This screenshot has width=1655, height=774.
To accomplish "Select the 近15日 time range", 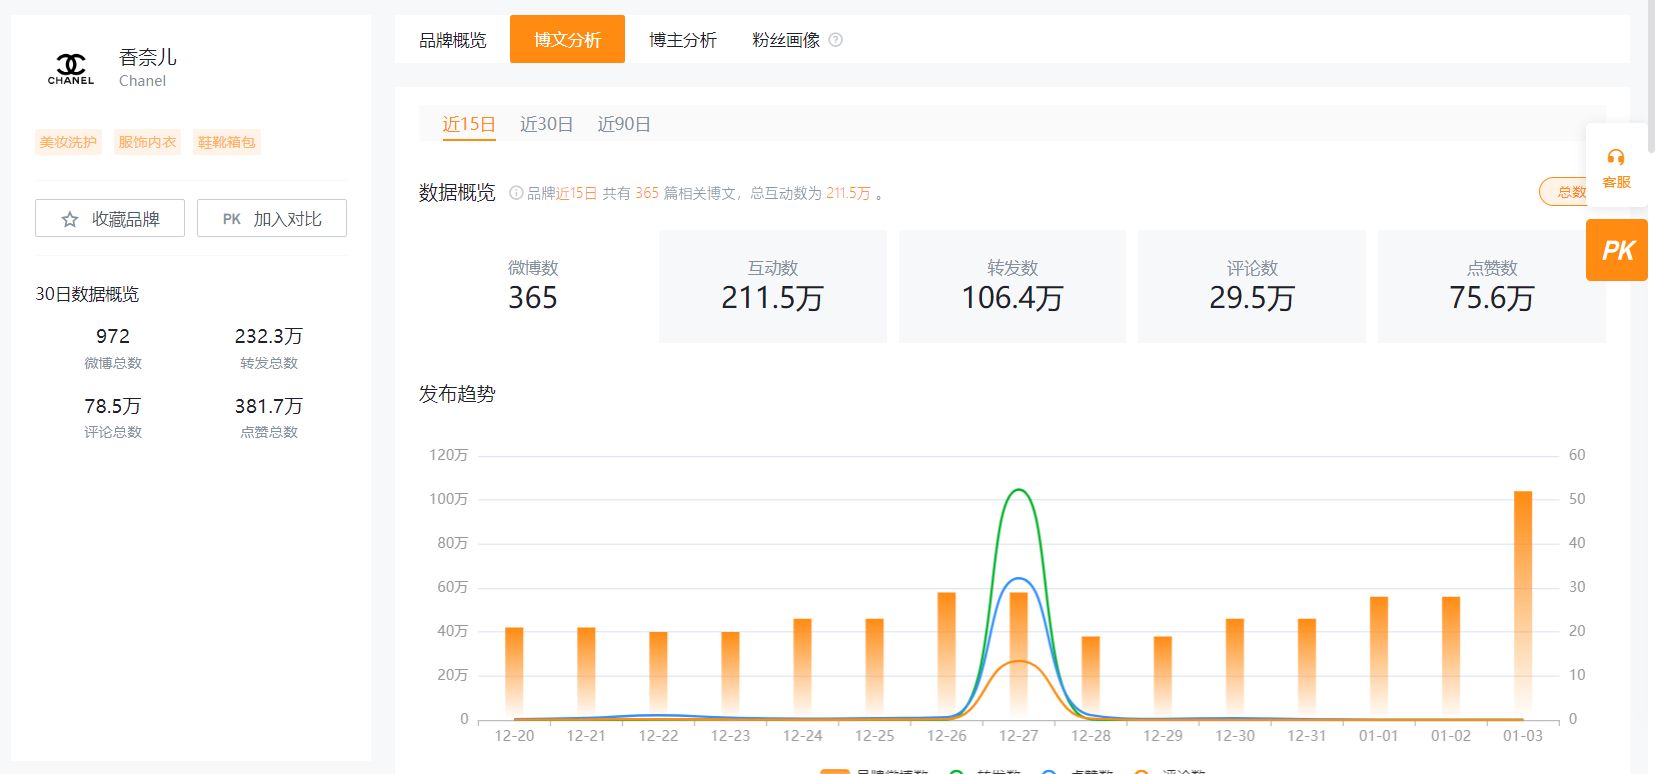I will point(469,124).
